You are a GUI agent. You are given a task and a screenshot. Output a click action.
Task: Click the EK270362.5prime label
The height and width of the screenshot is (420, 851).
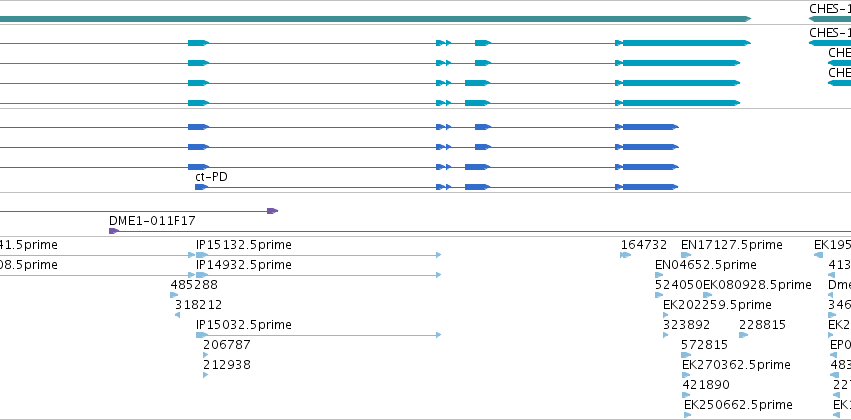736,365
